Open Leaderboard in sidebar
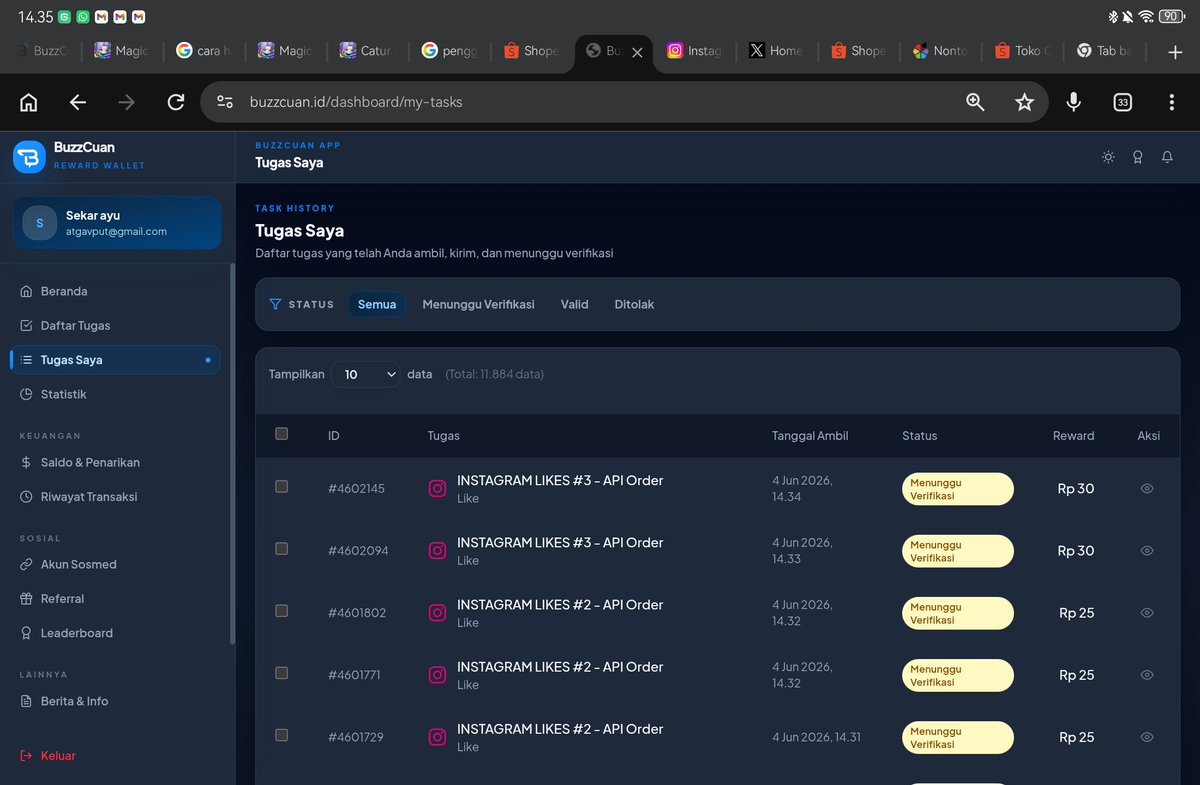This screenshot has width=1200, height=785. [115, 633]
